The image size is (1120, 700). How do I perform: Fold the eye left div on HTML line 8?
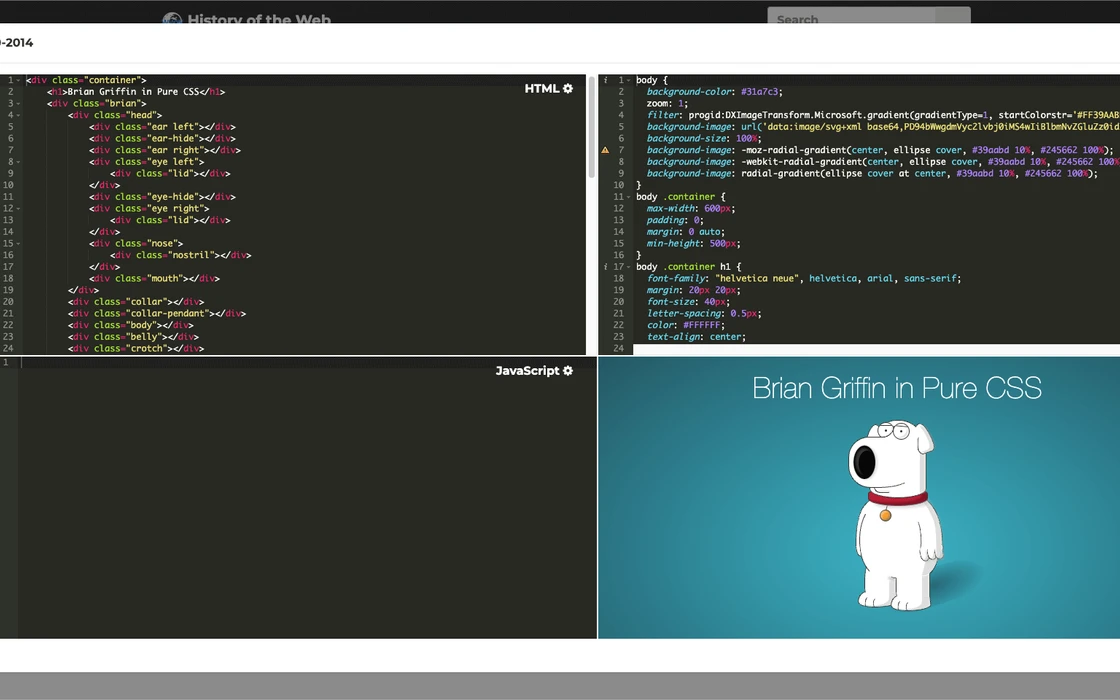click(x=19, y=161)
